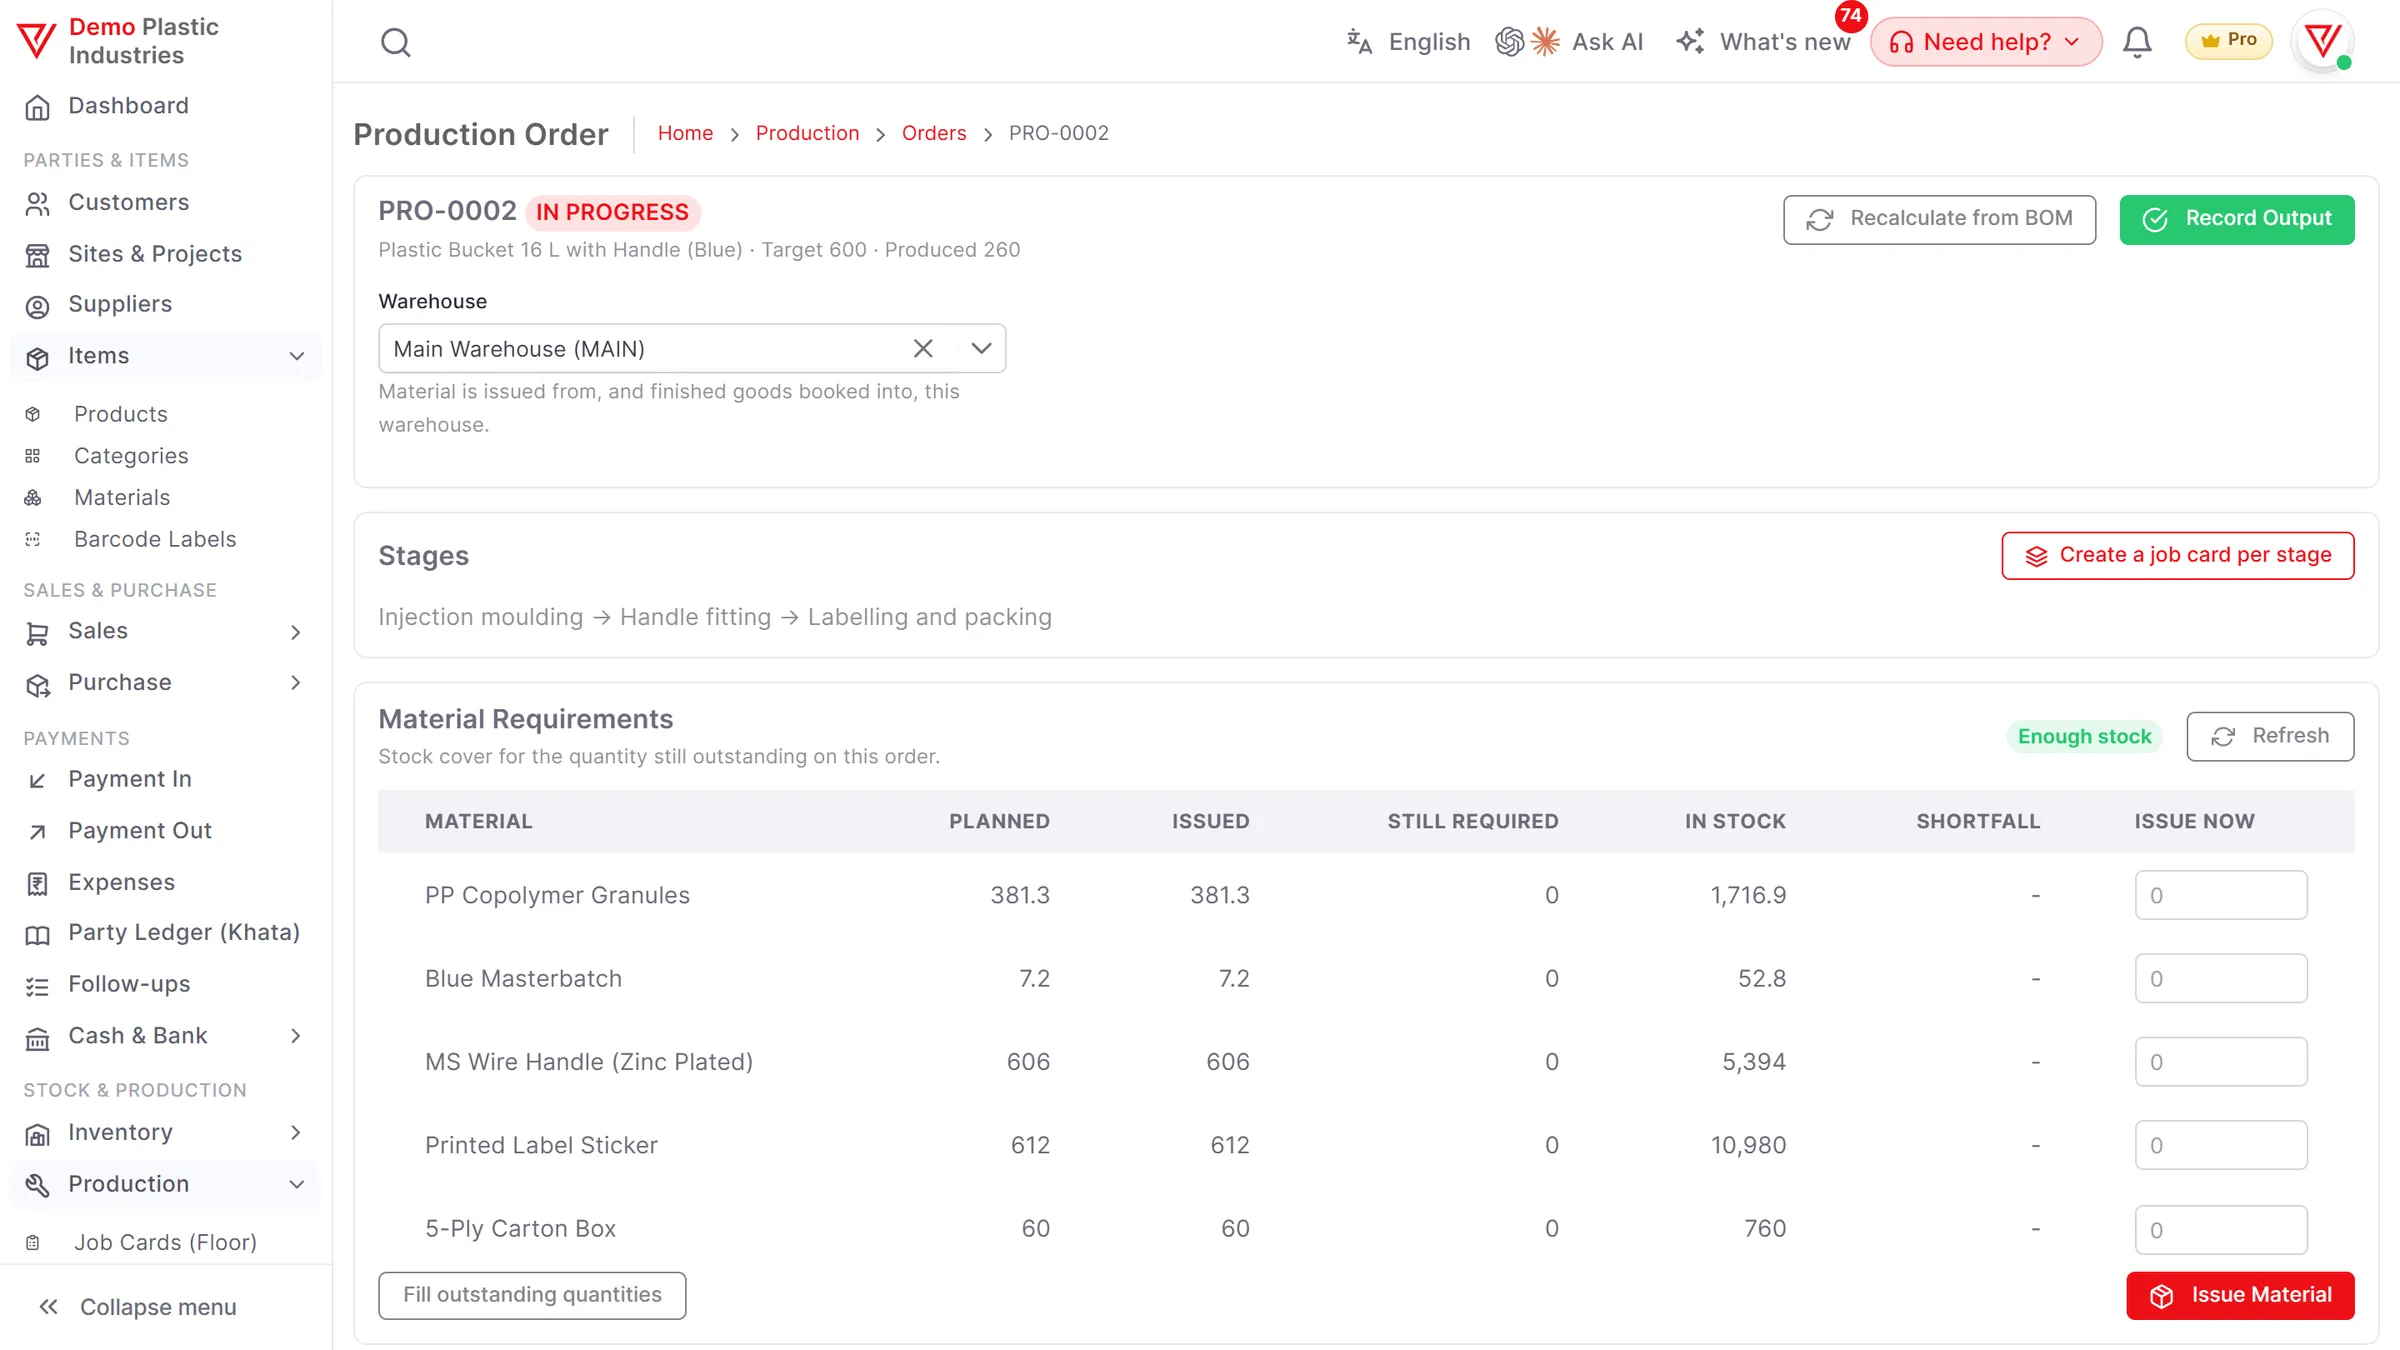The width and height of the screenshot is (2400, 1350).
Task: Open Suppliers in sidebar
Action: click(166, 304)
